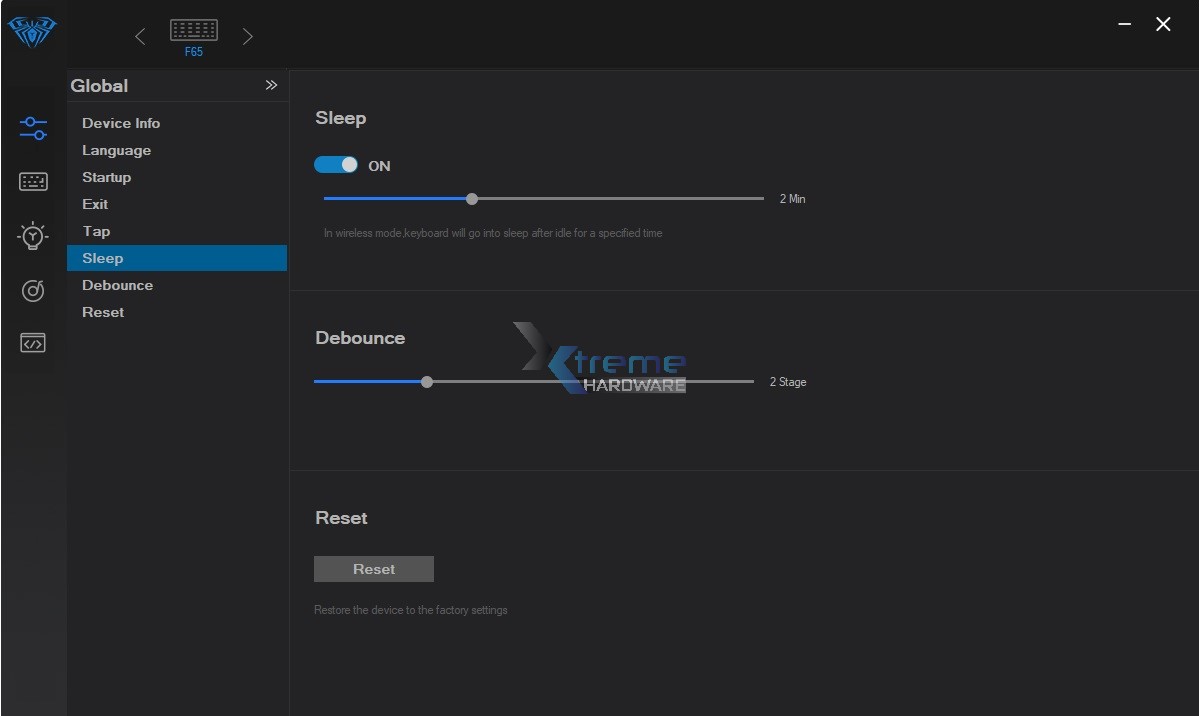Turn off the Sleep ON toggle

click(x=336, y=165)
